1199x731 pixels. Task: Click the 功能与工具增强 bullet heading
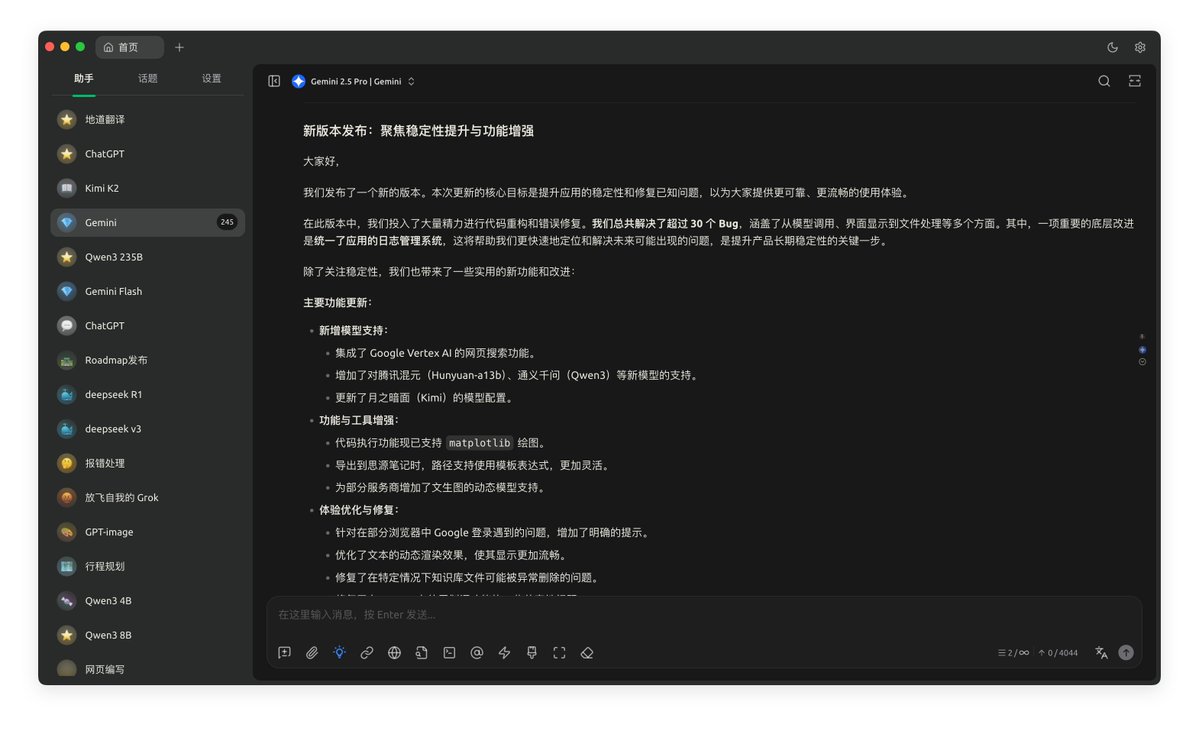coord(359,421)
